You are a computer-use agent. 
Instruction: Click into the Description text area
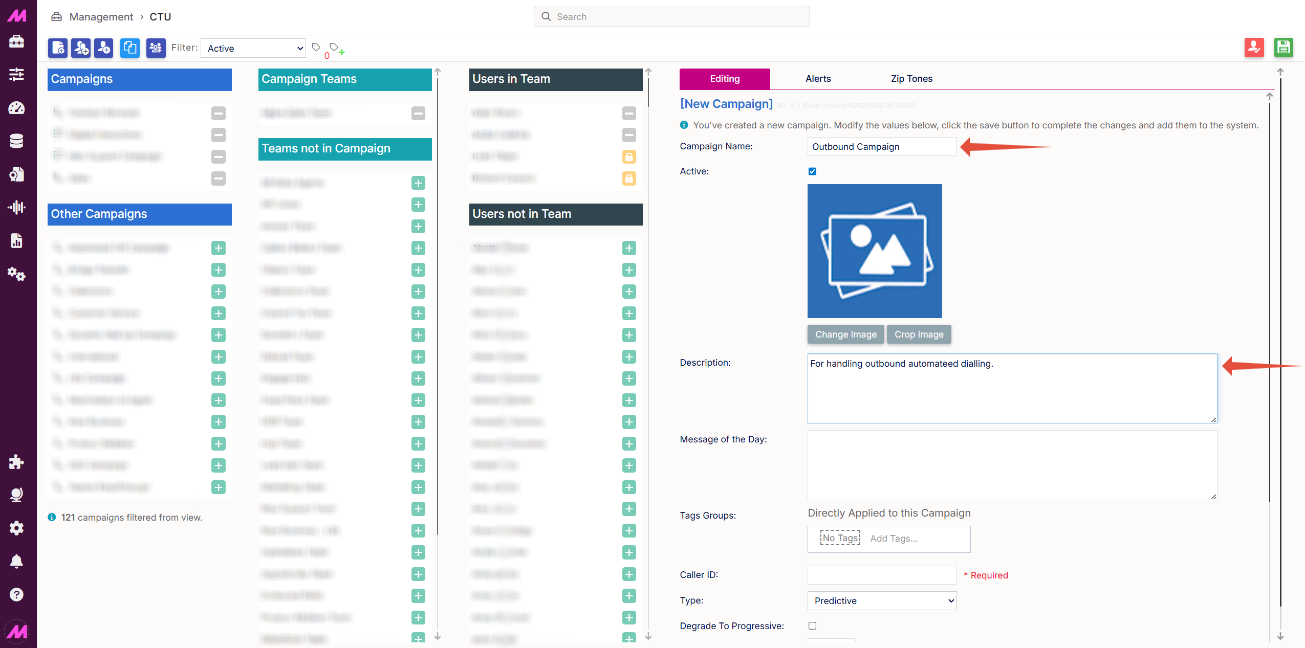pos(1012,388)
